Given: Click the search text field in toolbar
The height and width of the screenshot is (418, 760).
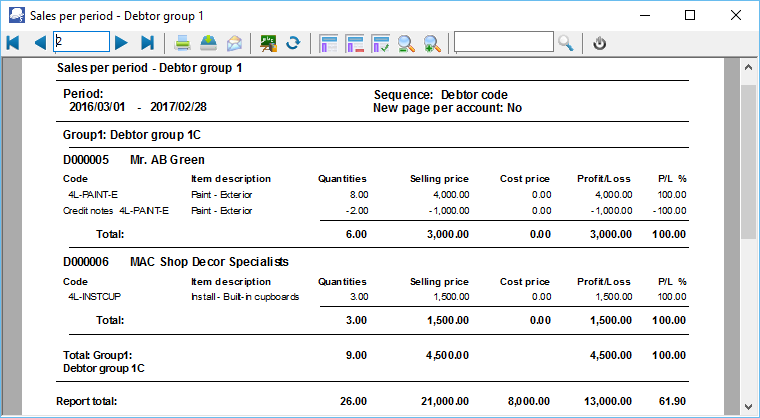Looking at the screenshot, I should [x=504, y=42].
